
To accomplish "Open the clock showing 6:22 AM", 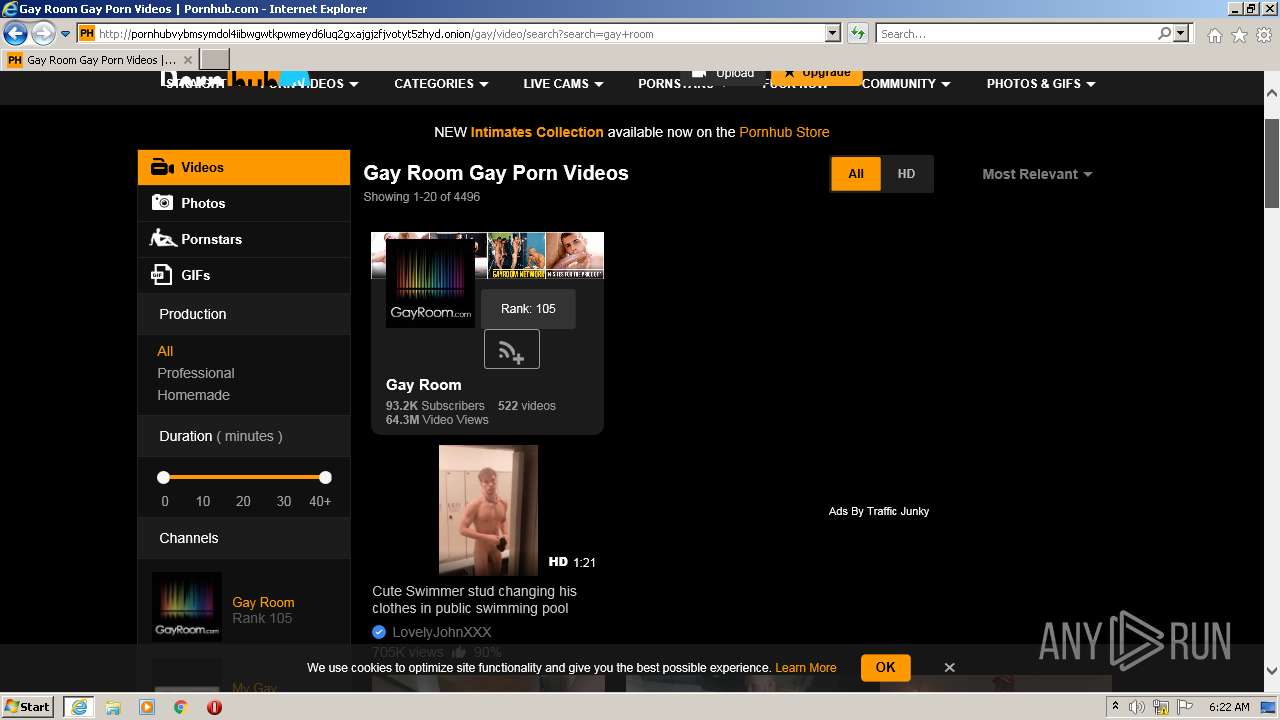I will click(1229, 707).
